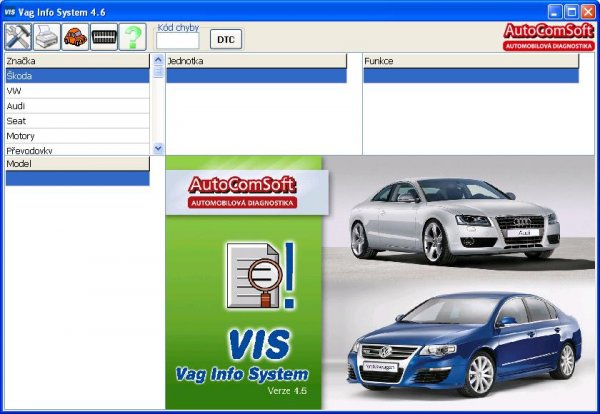This screenshot has height=414, width=600.
Task: Choose Audi from the Značka list
Action: point(76,105)
